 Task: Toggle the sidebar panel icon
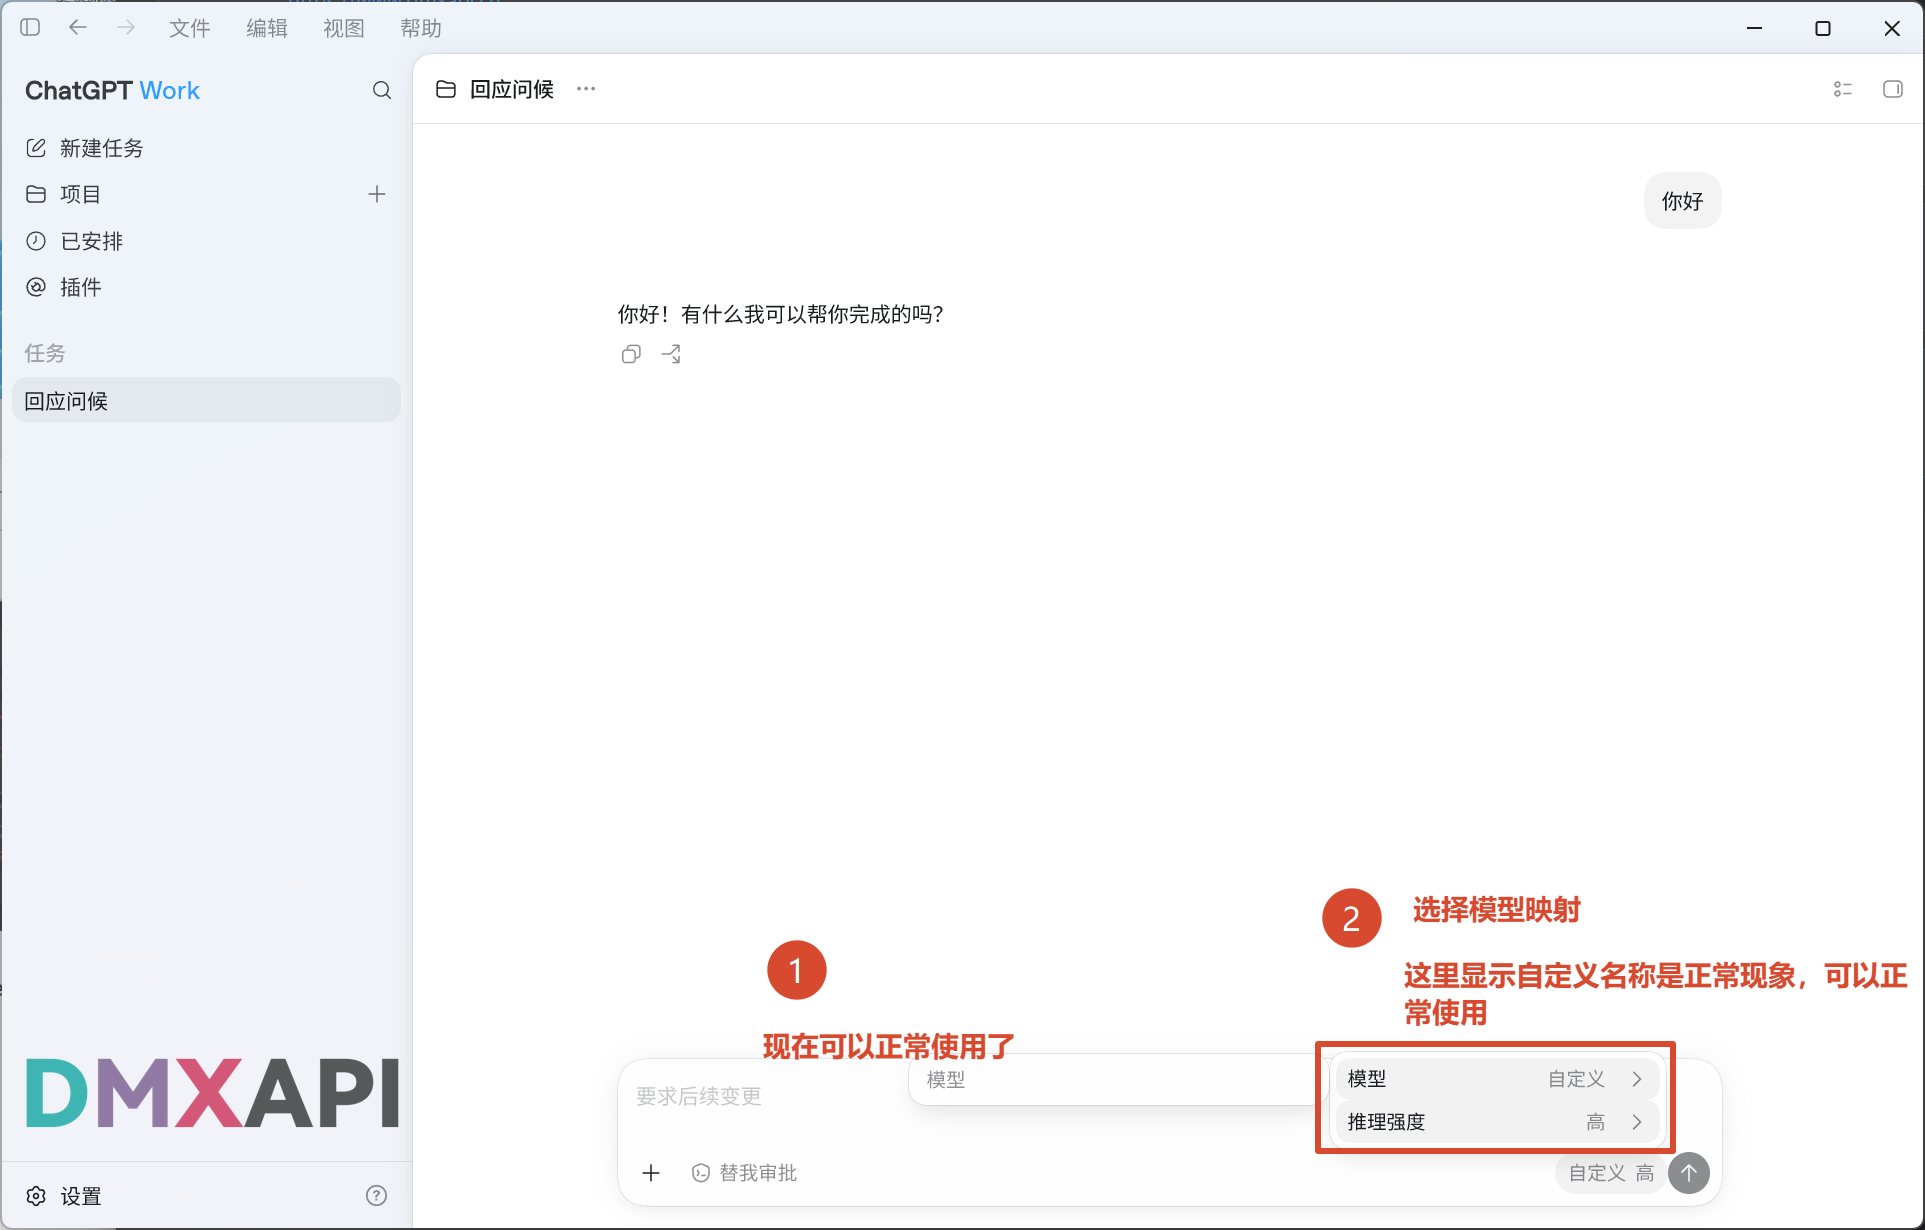point(30,27)
